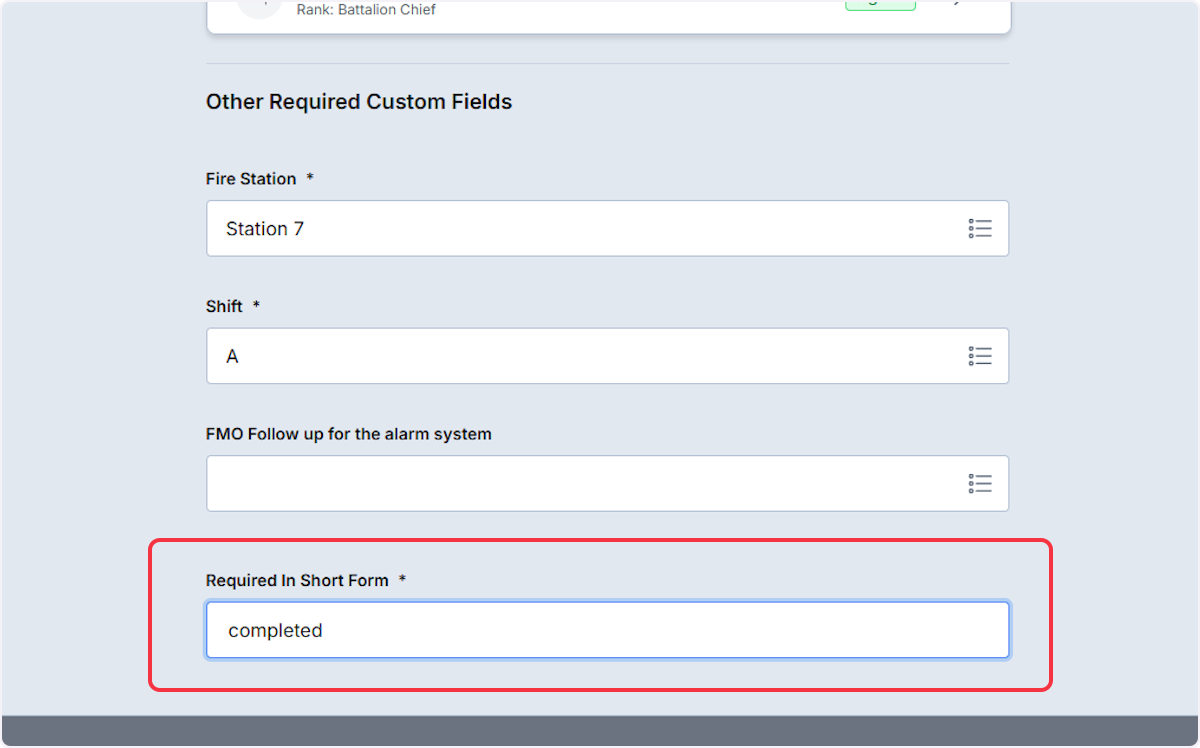Viewport: 1200px width, 748px height.
Task: Select the Shift dropdown showing A
Action: (607, 356)
